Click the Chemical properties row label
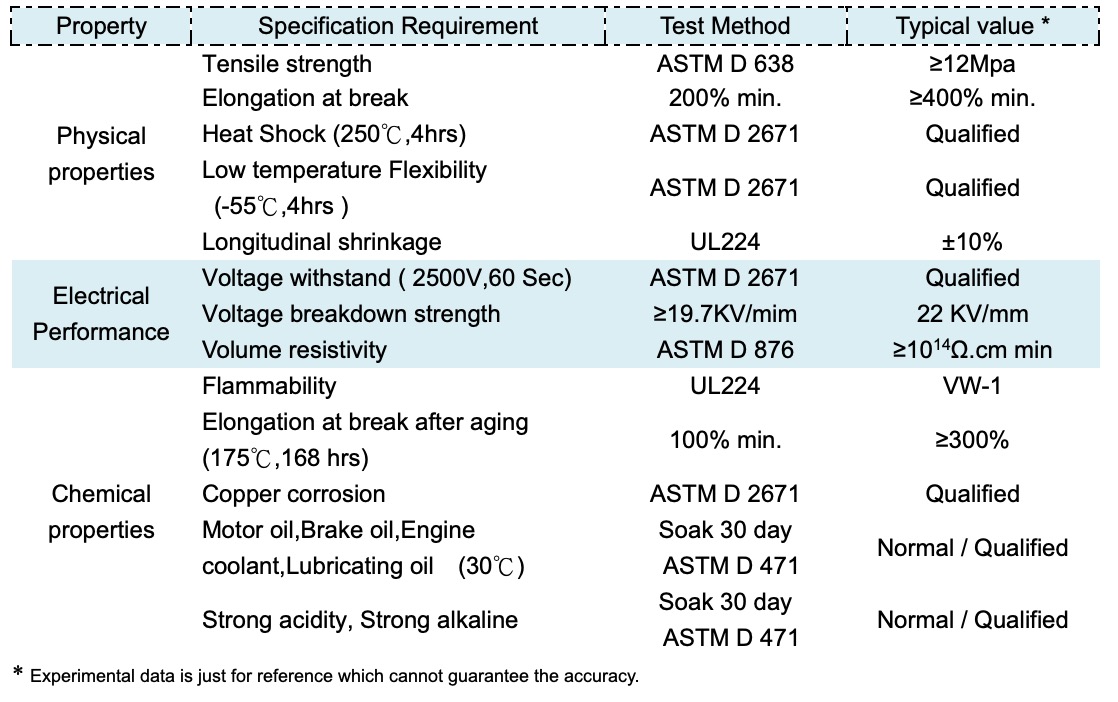1118x702 pixels. click(x=101, y=512)
